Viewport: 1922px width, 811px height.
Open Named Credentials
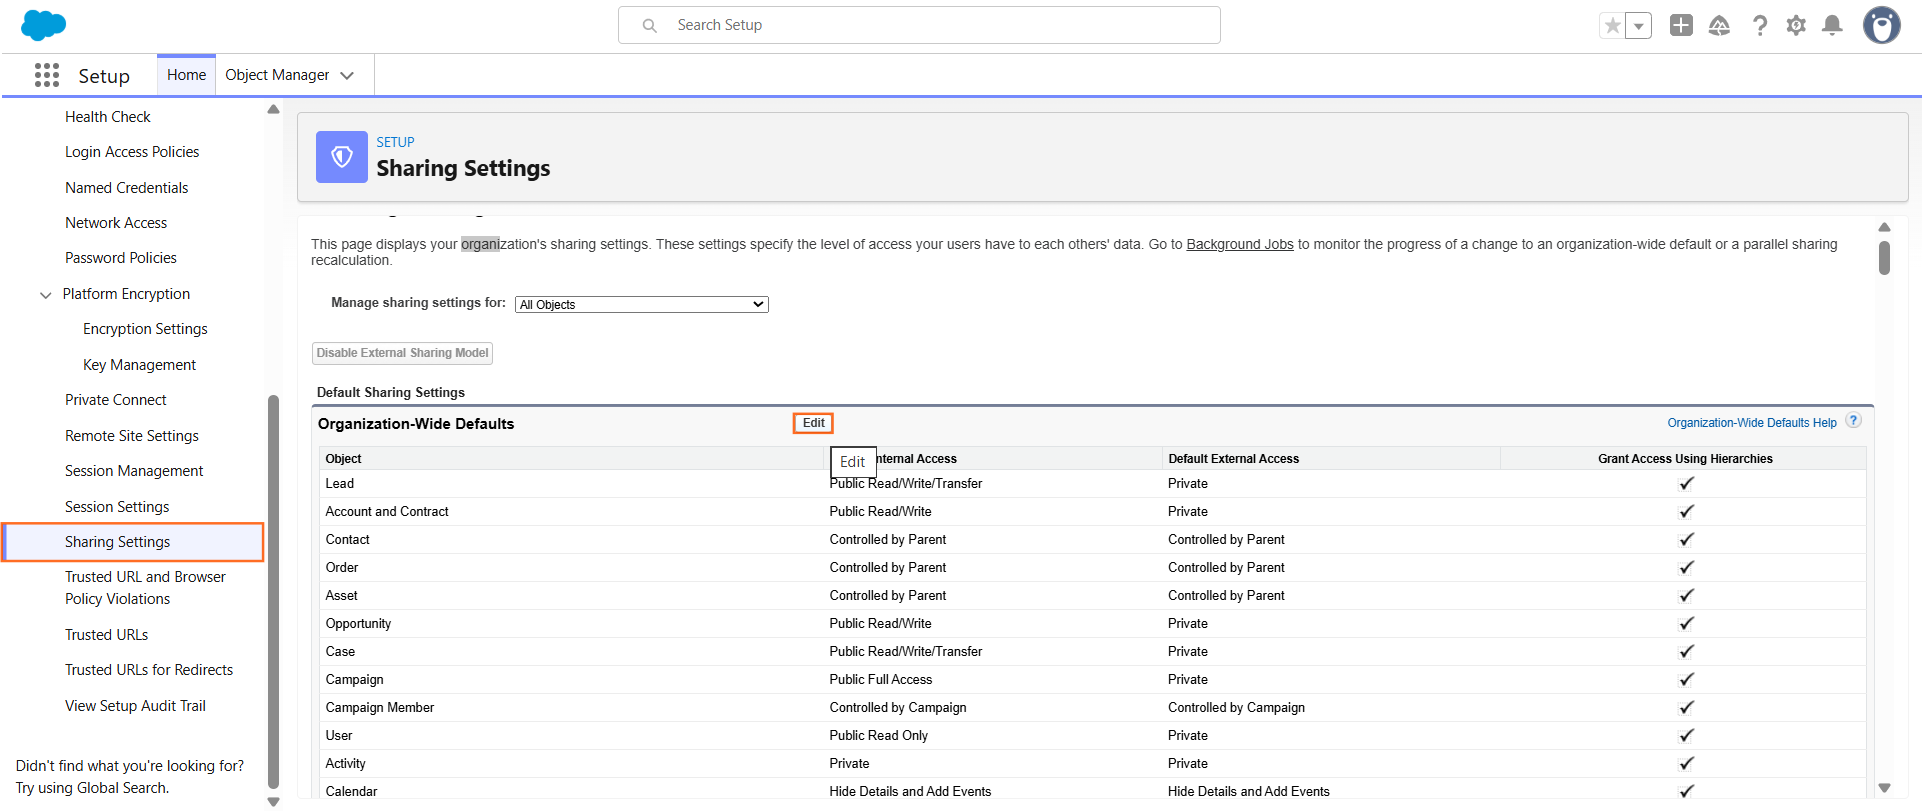(126, 188)
